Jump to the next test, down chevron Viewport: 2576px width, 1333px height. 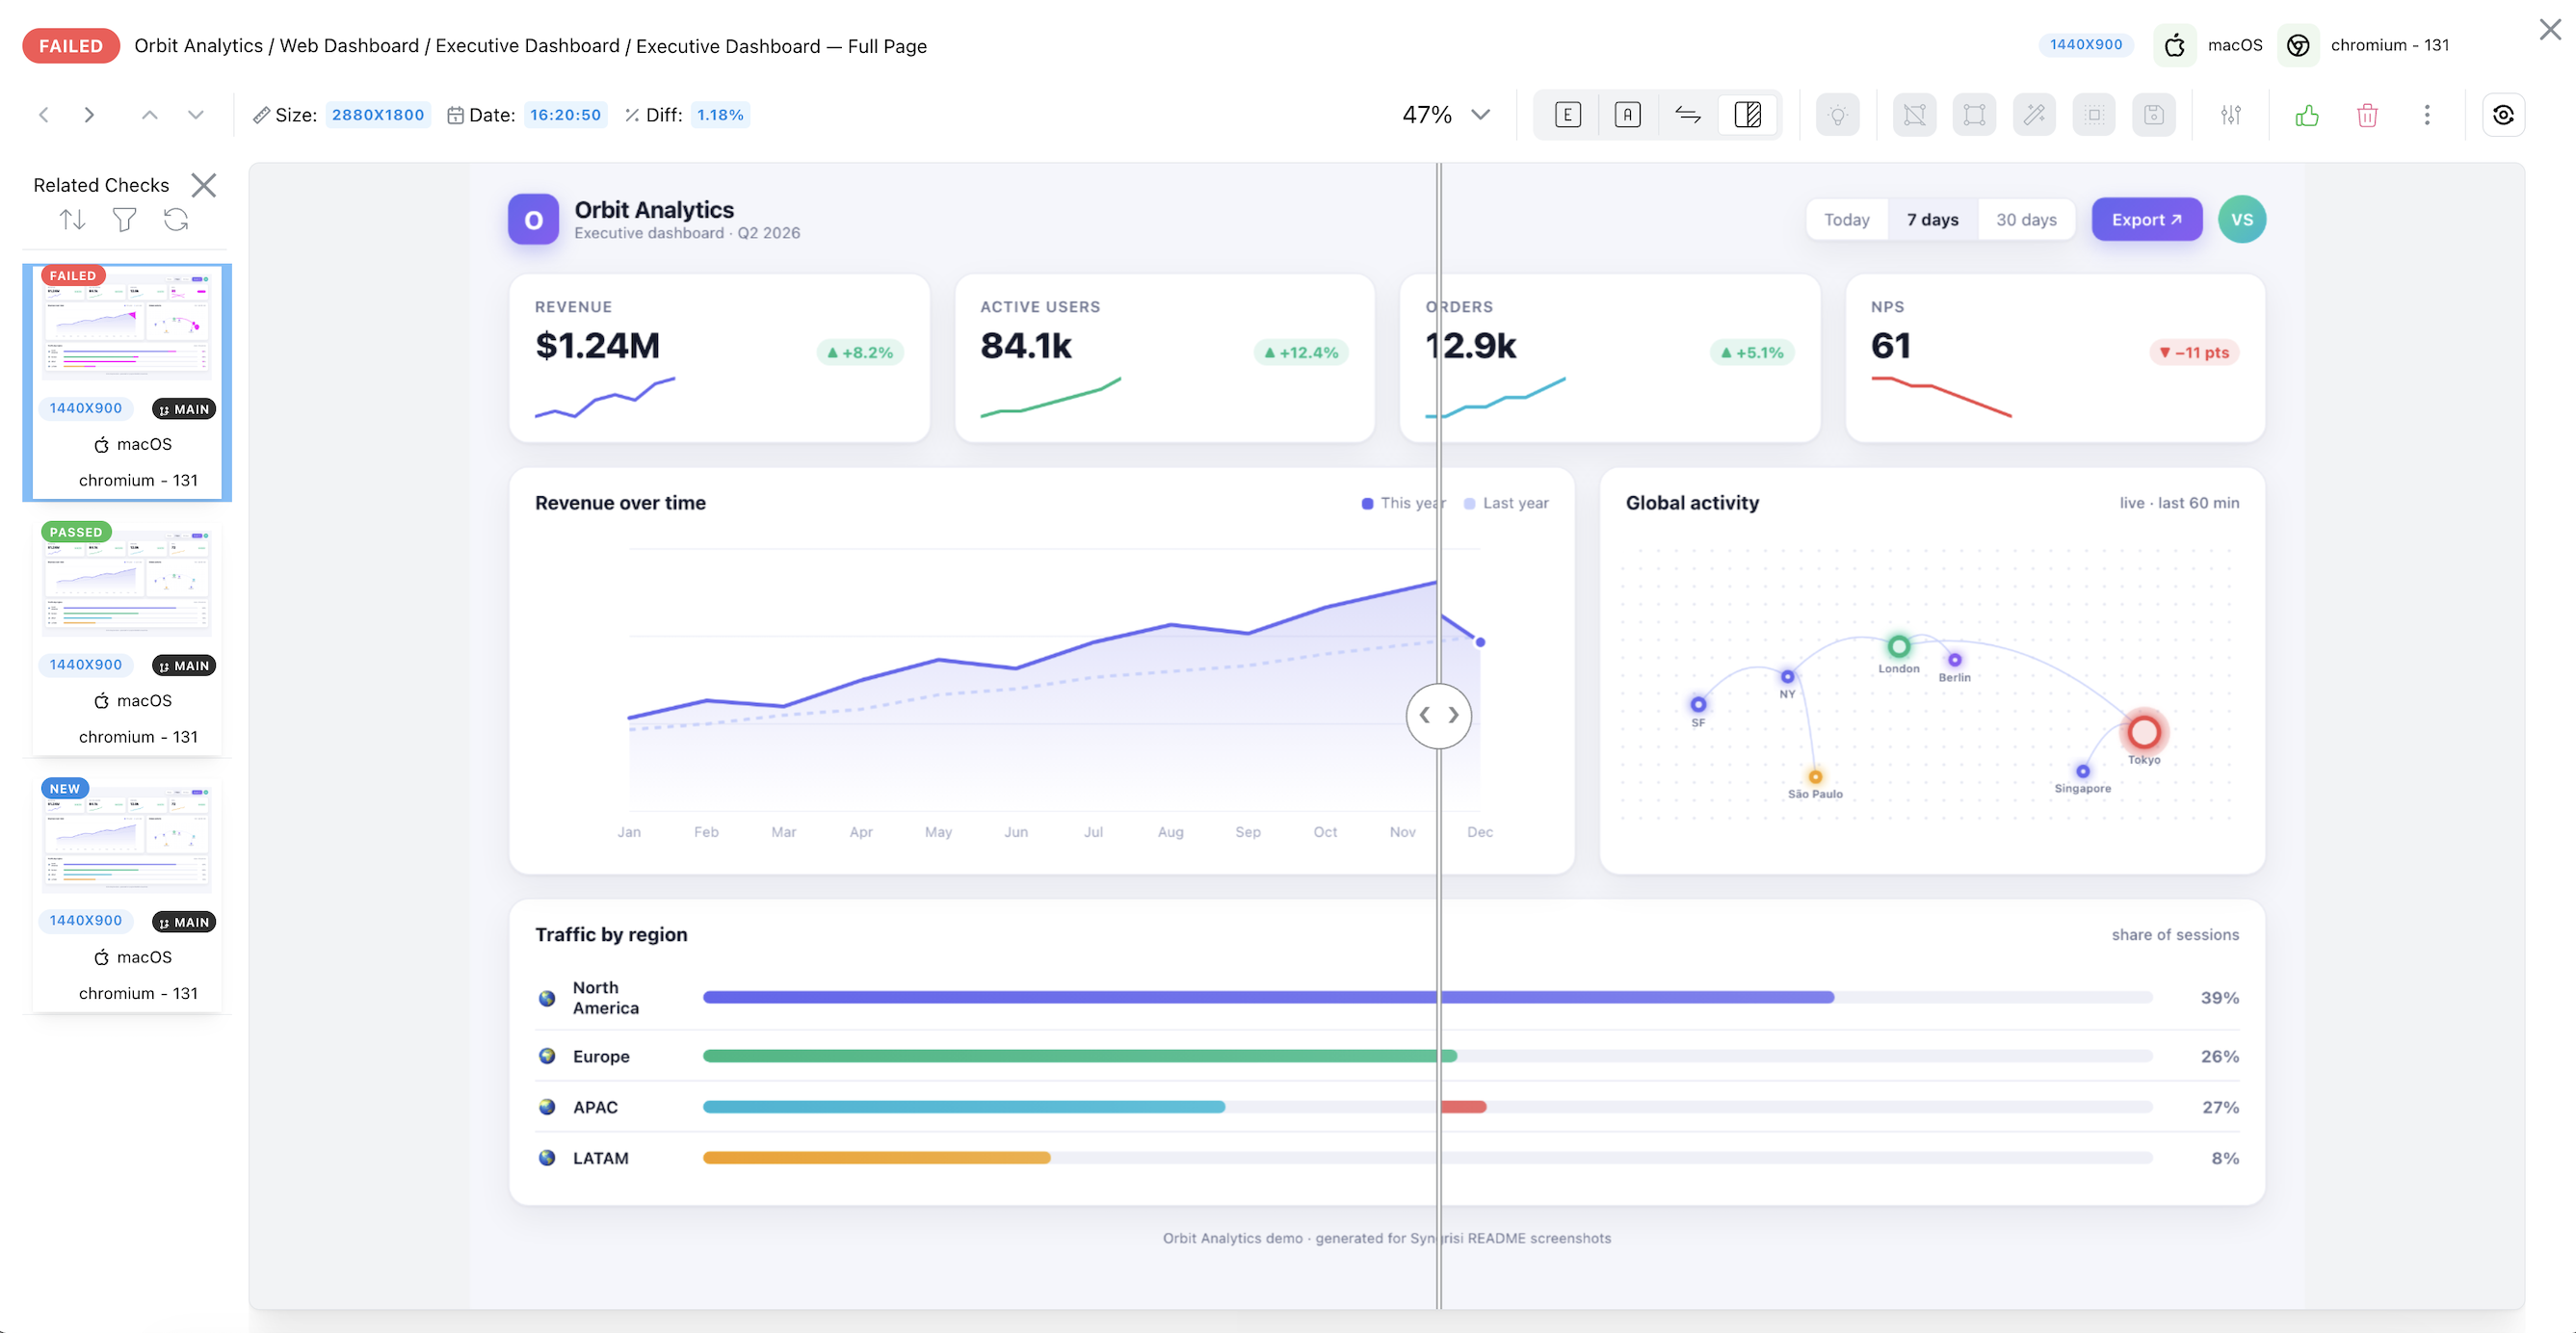pyautogui.click(x=196, y=115)
